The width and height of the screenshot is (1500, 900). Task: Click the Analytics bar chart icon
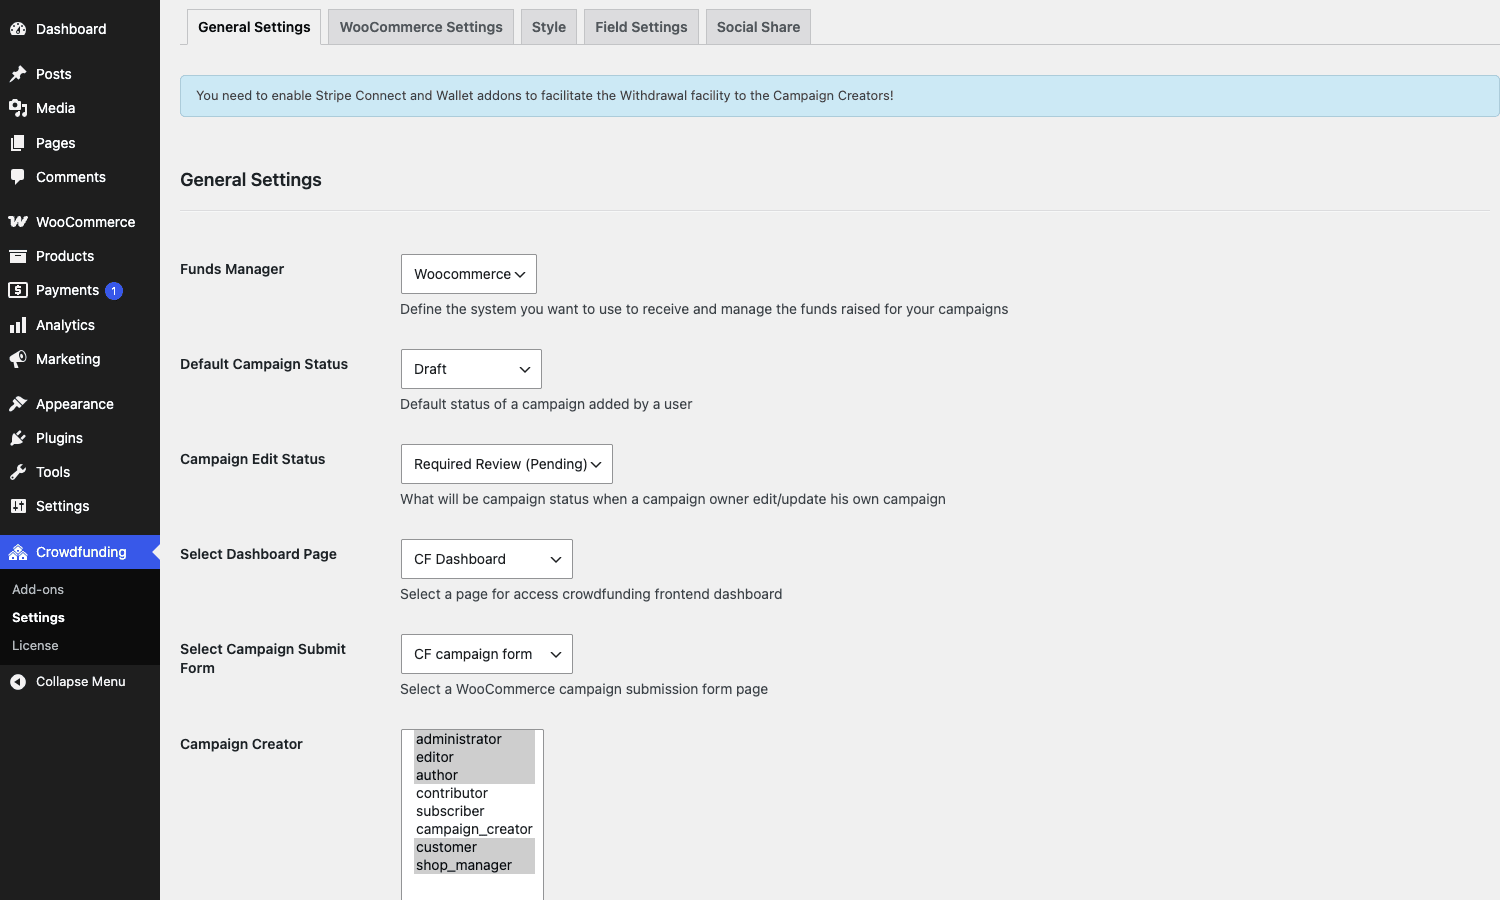pos(18,325)
